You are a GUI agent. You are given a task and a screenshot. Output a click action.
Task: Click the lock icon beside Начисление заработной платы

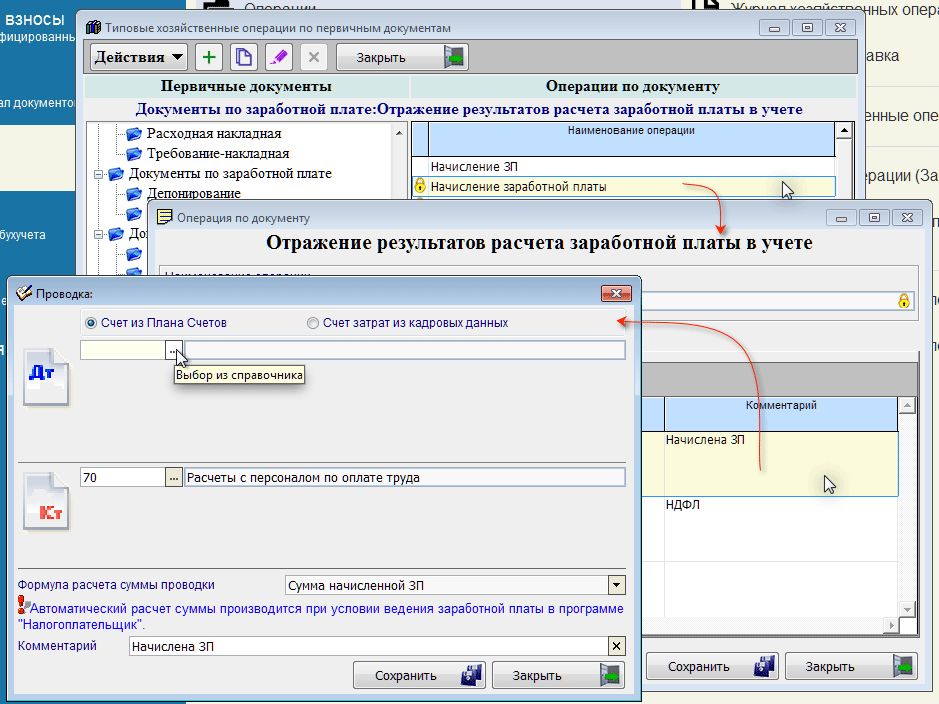tap(420, 186)
